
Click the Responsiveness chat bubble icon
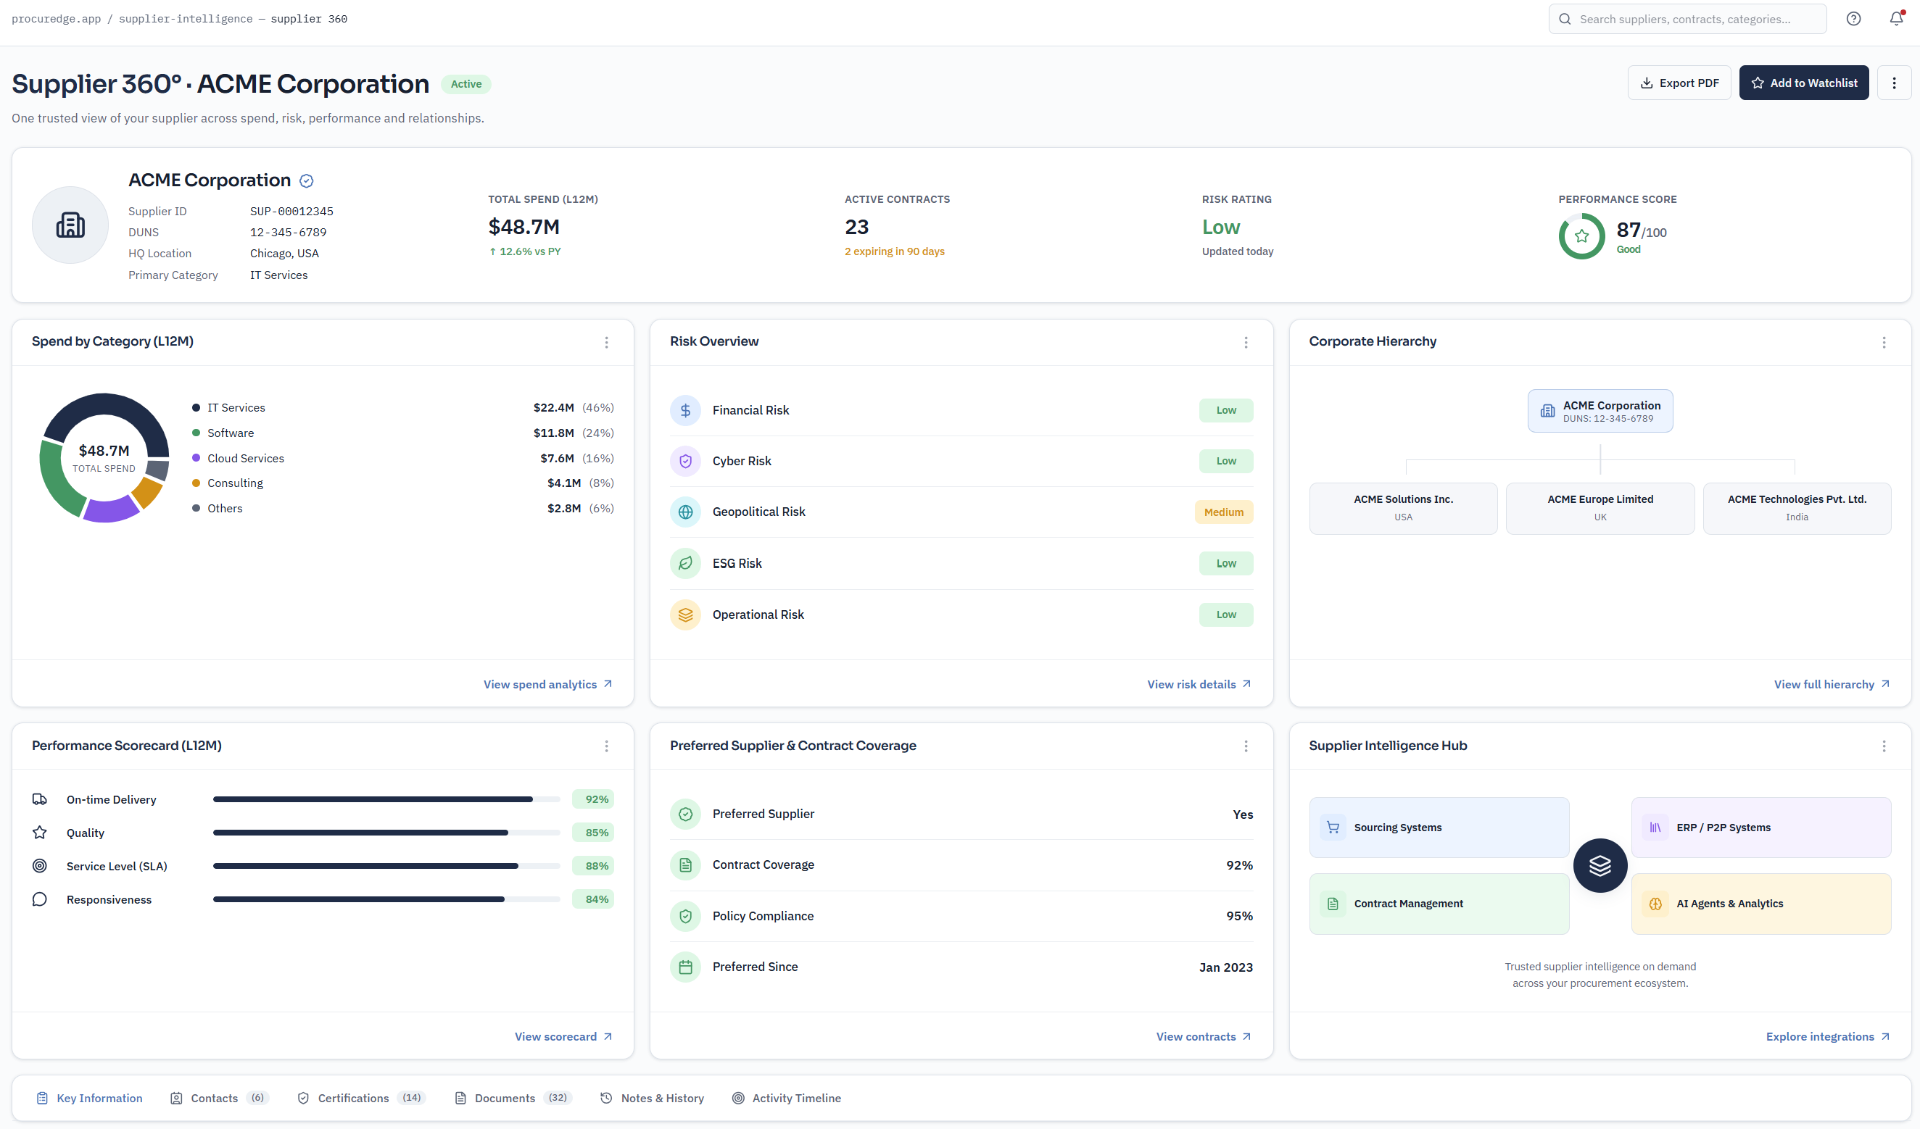(x=40, y=899)
